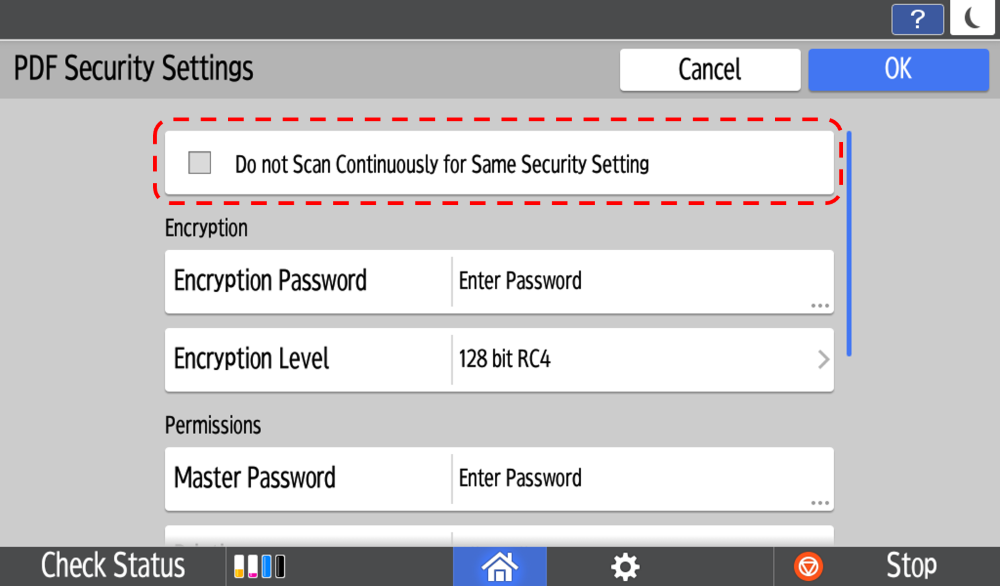Open Check Status in the bottom bar

pos(113,567)
